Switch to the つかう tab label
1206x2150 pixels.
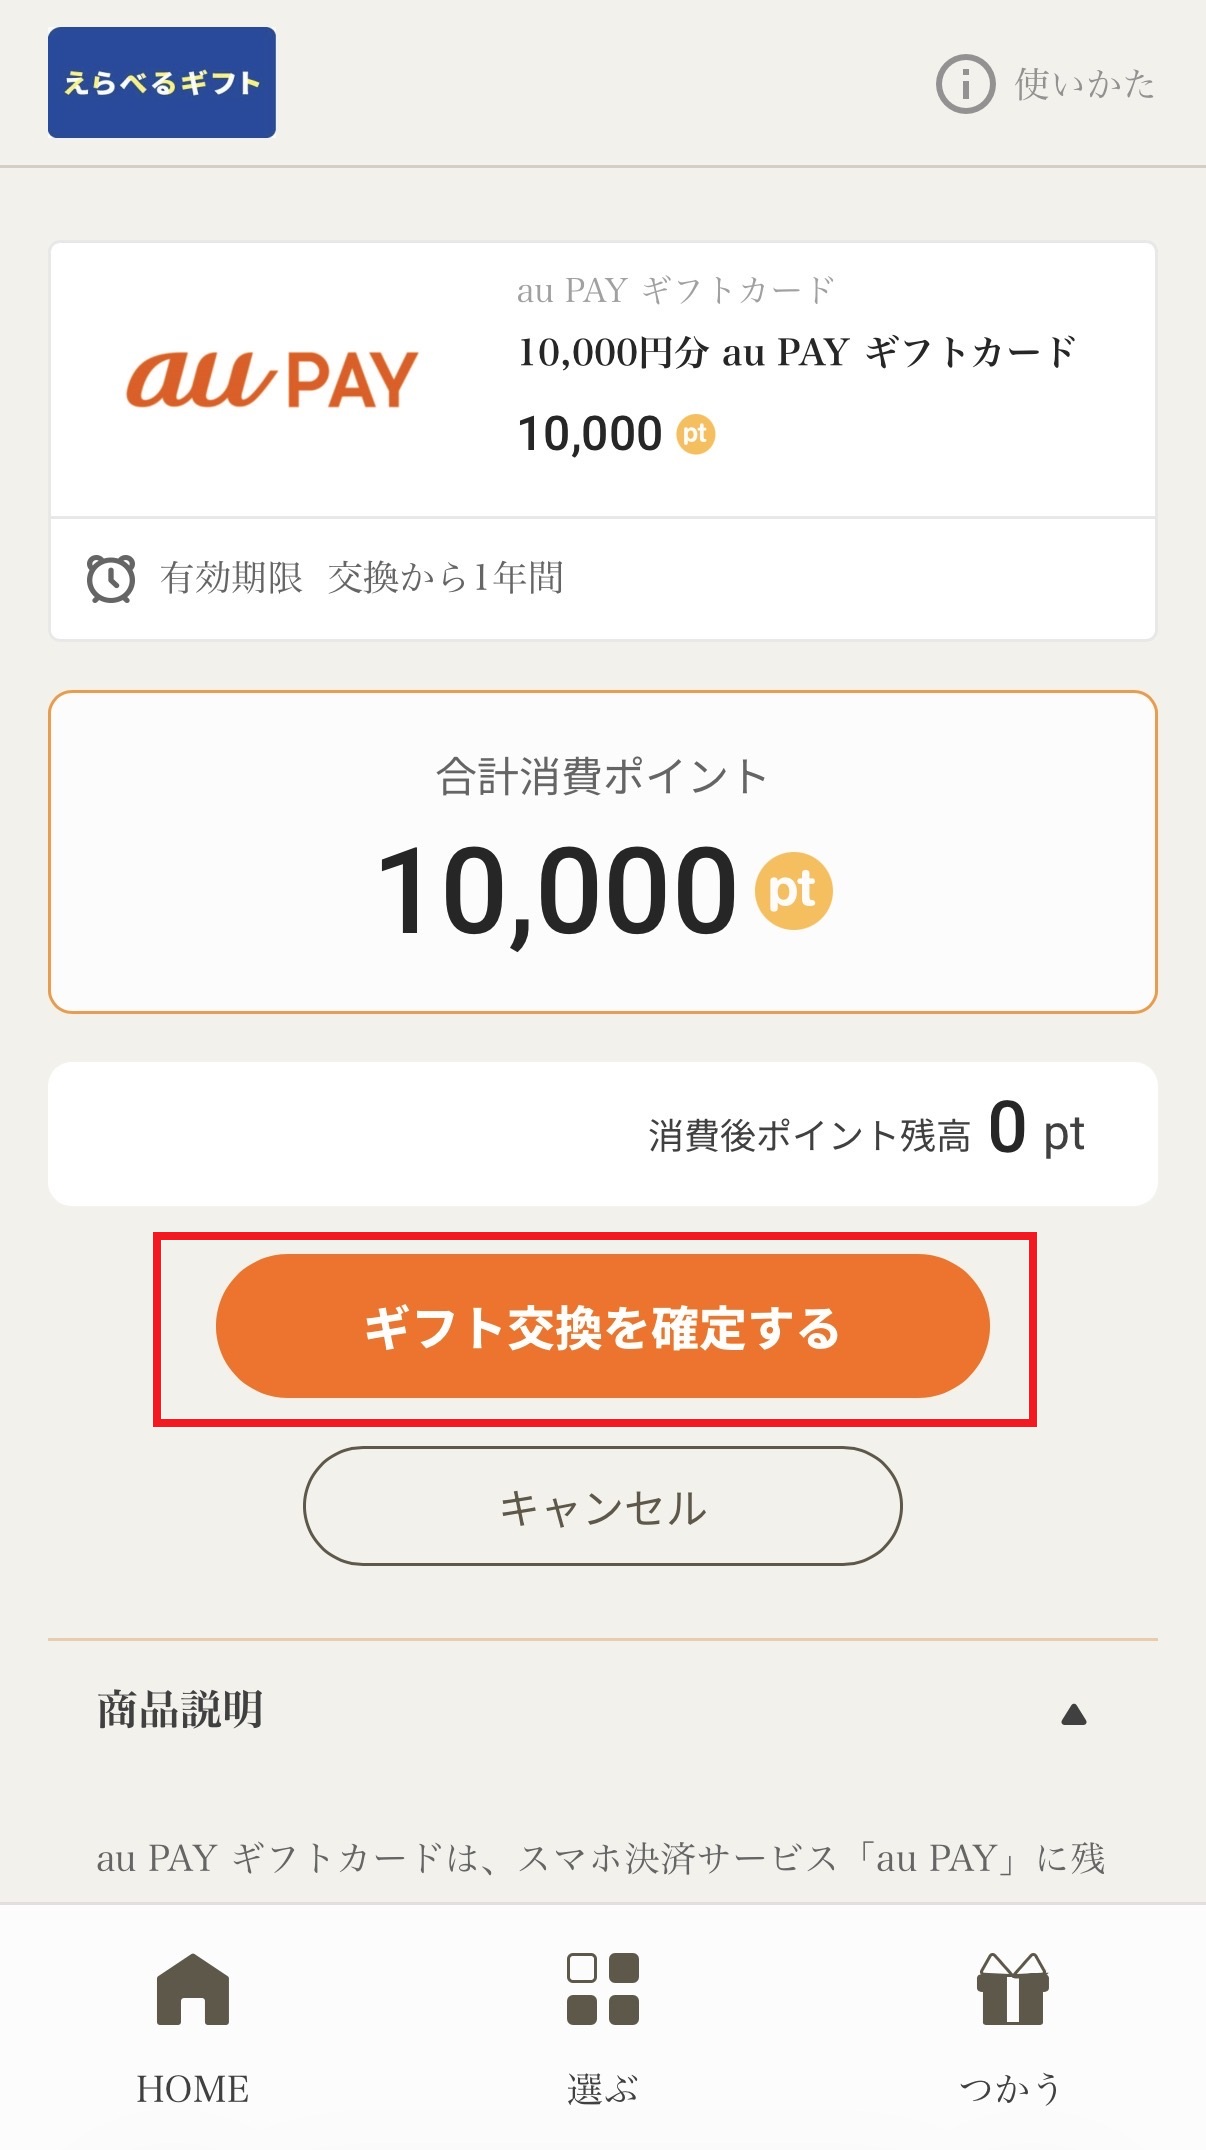(1010, 2089)
